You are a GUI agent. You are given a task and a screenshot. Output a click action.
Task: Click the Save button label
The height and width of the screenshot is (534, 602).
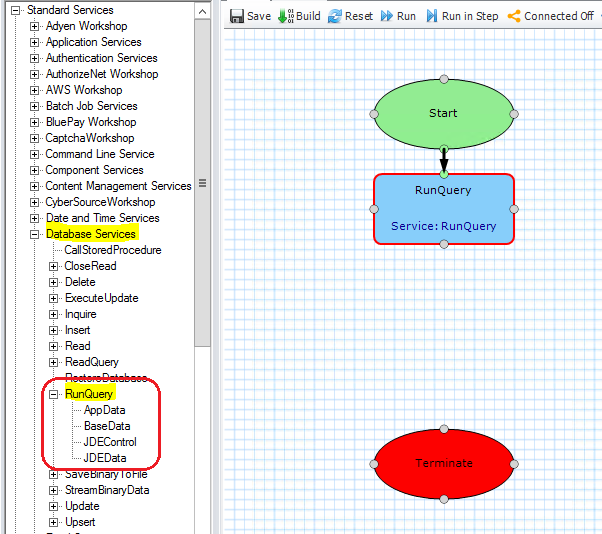pyautogui.click(x=259, y=16)
